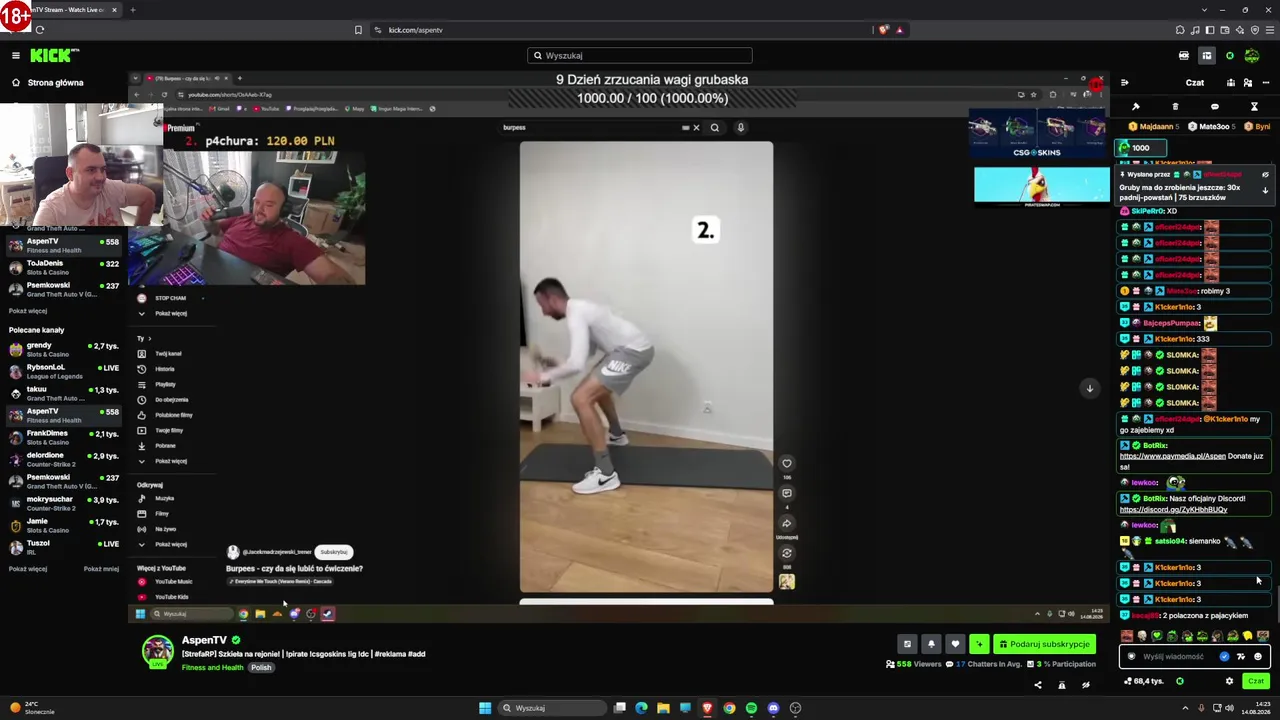Toggle the hide stats eye icon
Image resolution: width=1280 pixels, height=720 pixels.
[x=1085, y=685]
